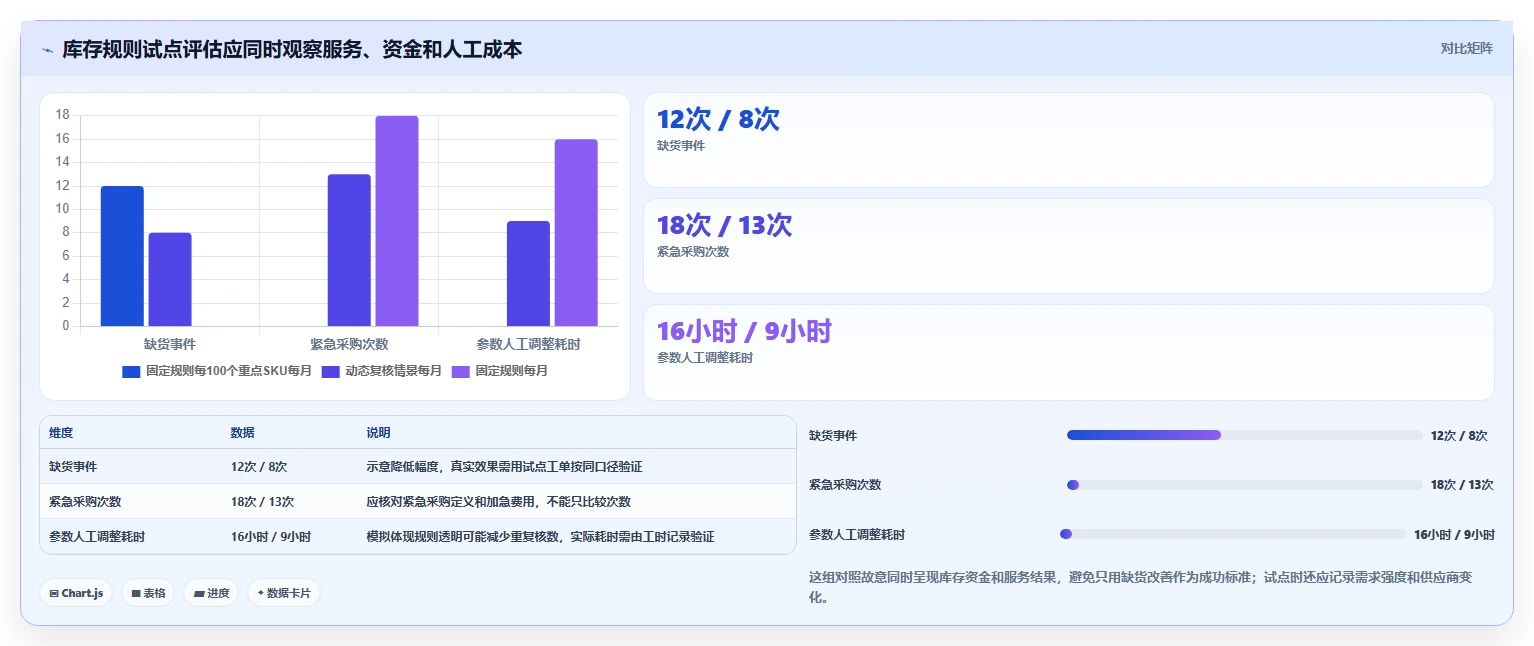Select the 紧急采购次数 x-axis label in chart
The width and height of the screenshot is (1534, 646).
[x=349, y=344]
